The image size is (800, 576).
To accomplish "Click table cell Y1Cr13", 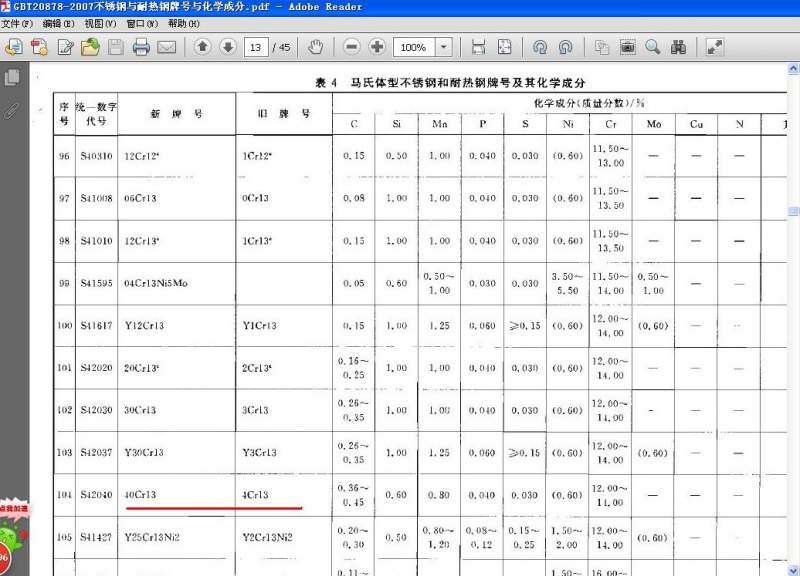I will (259, 325).
